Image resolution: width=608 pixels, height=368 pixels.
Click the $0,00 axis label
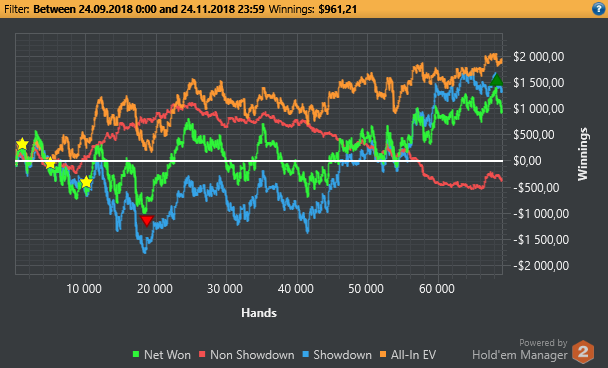[x=527, y=161]
